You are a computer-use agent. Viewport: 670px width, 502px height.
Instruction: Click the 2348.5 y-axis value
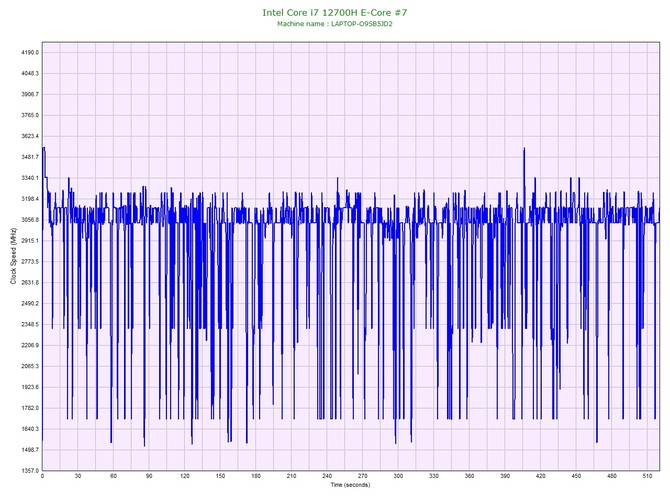tap(30, 325)
